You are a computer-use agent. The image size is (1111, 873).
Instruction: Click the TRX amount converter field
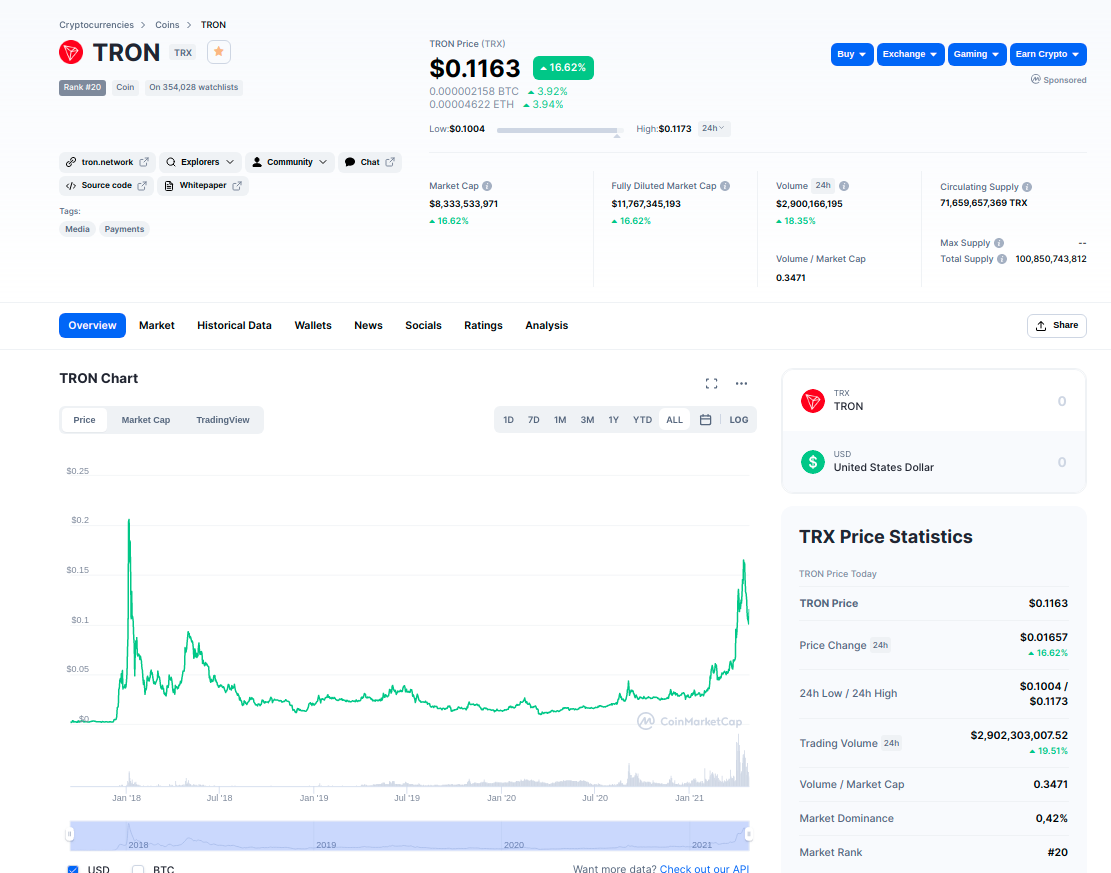tap(1000, 402)
